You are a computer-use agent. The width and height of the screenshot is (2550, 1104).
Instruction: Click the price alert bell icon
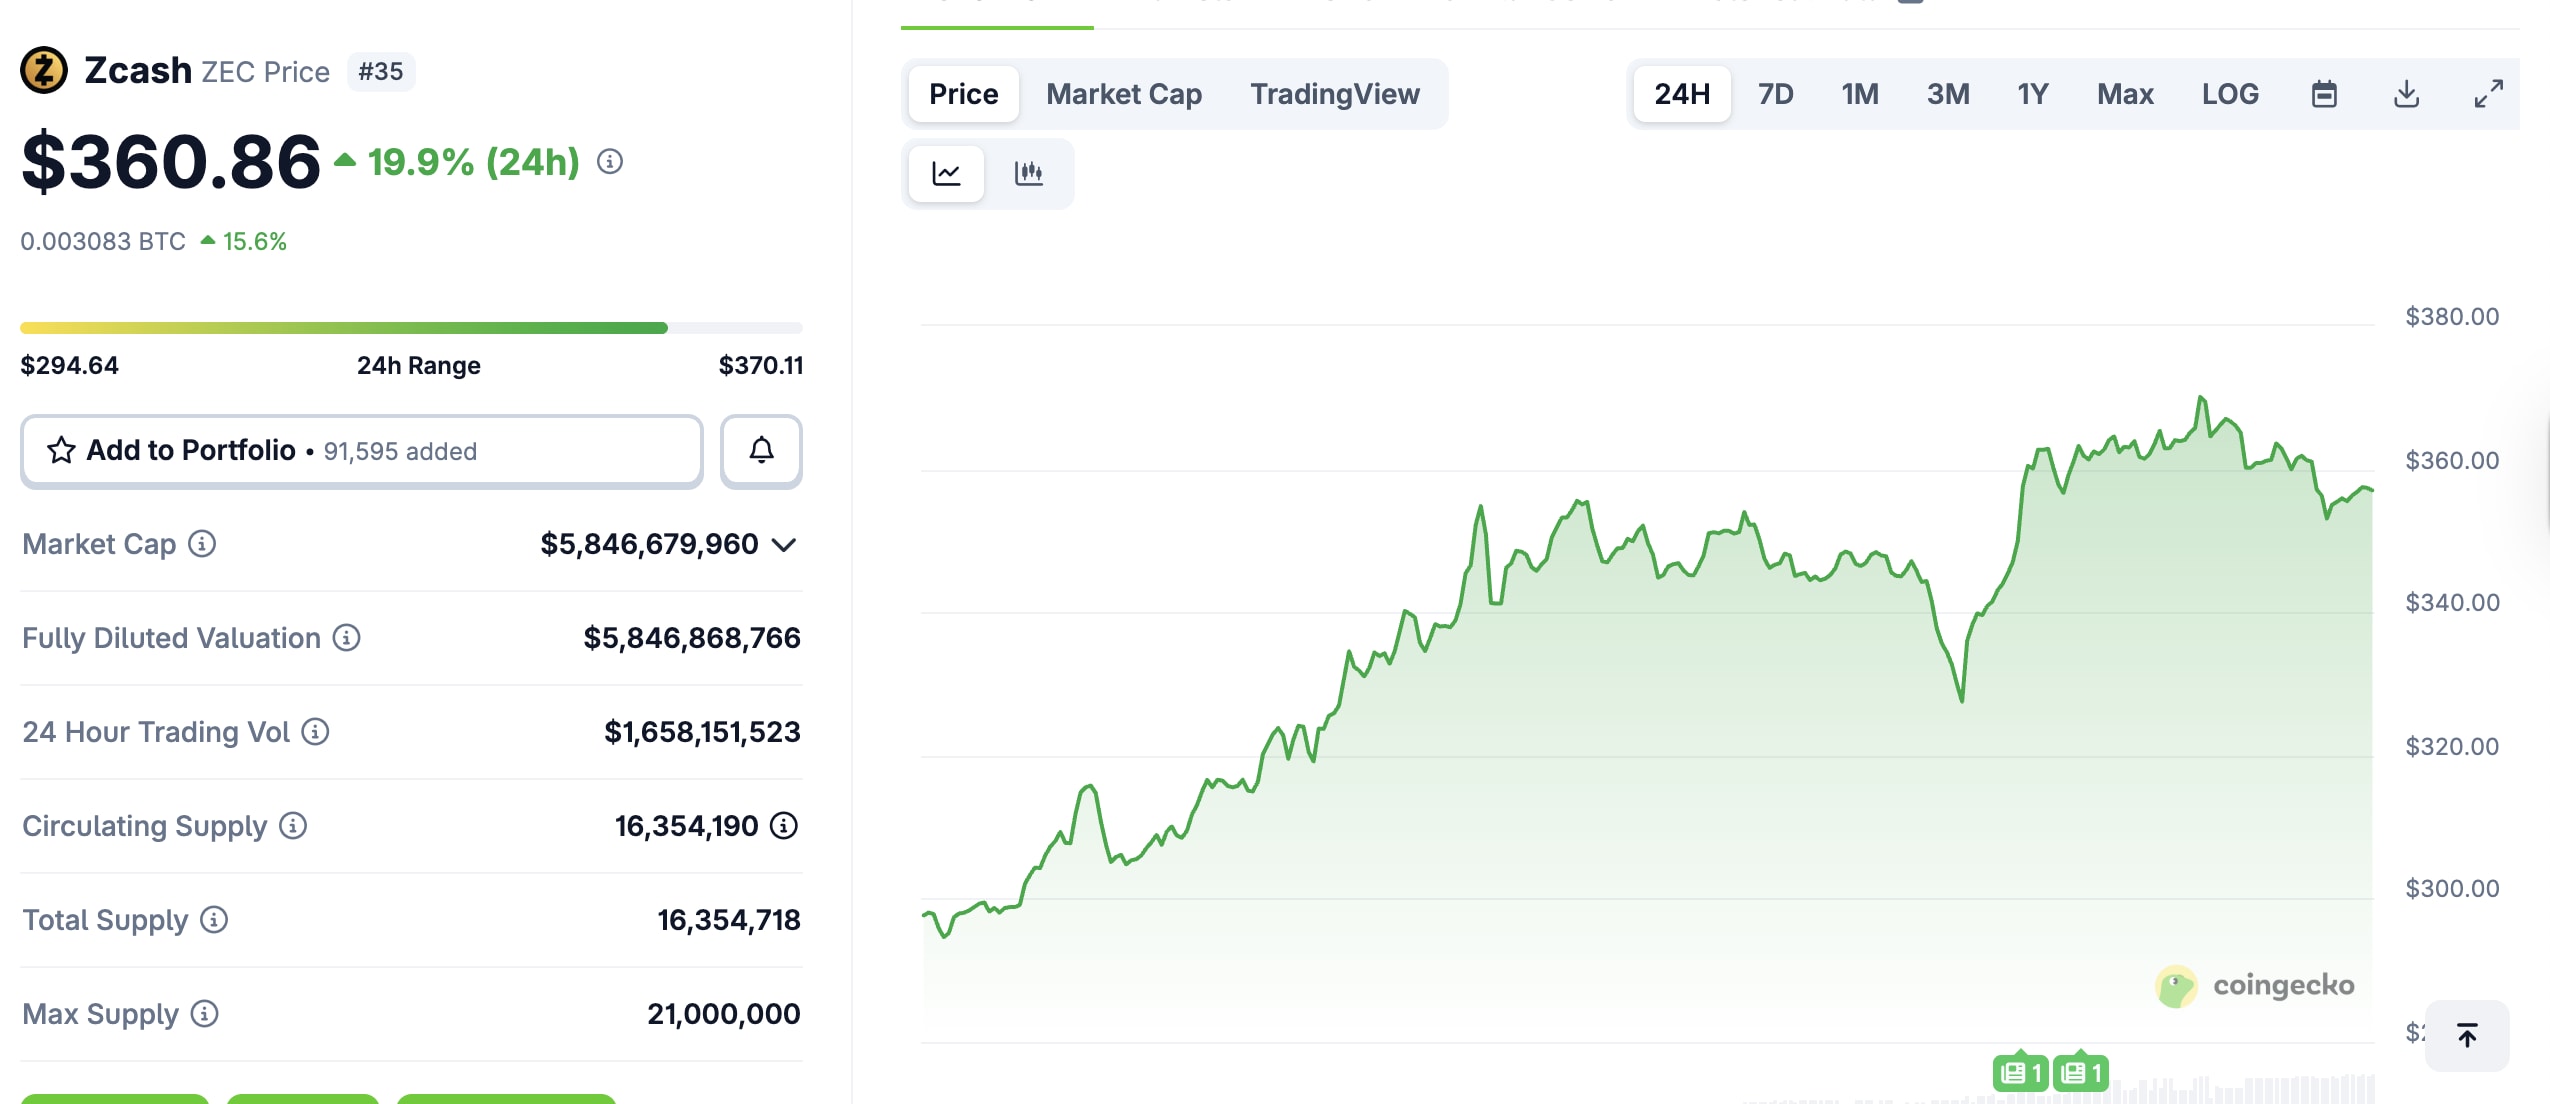[761, 451]
